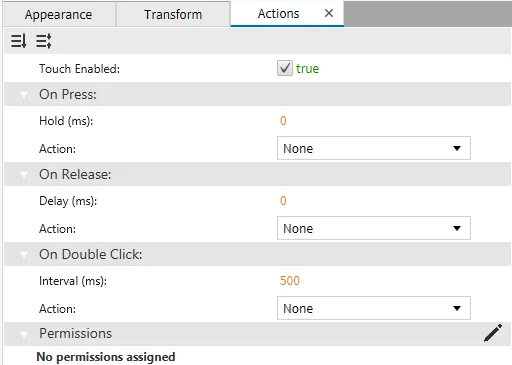Collapse the On Release section

tap(24, 175)
